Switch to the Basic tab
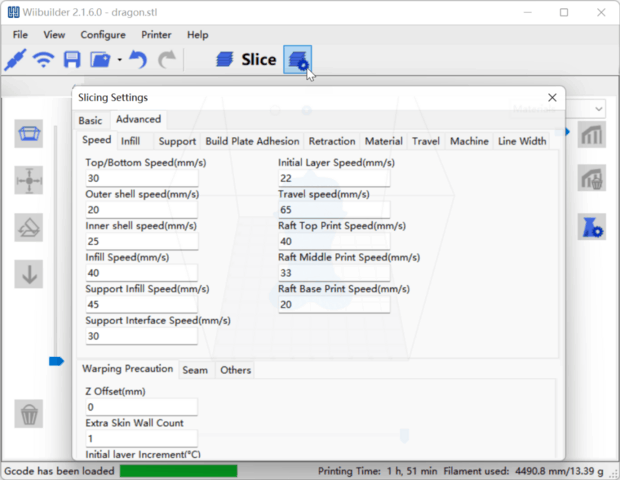Viewport: 620px width, 480px height. click(x=90, y=120)
